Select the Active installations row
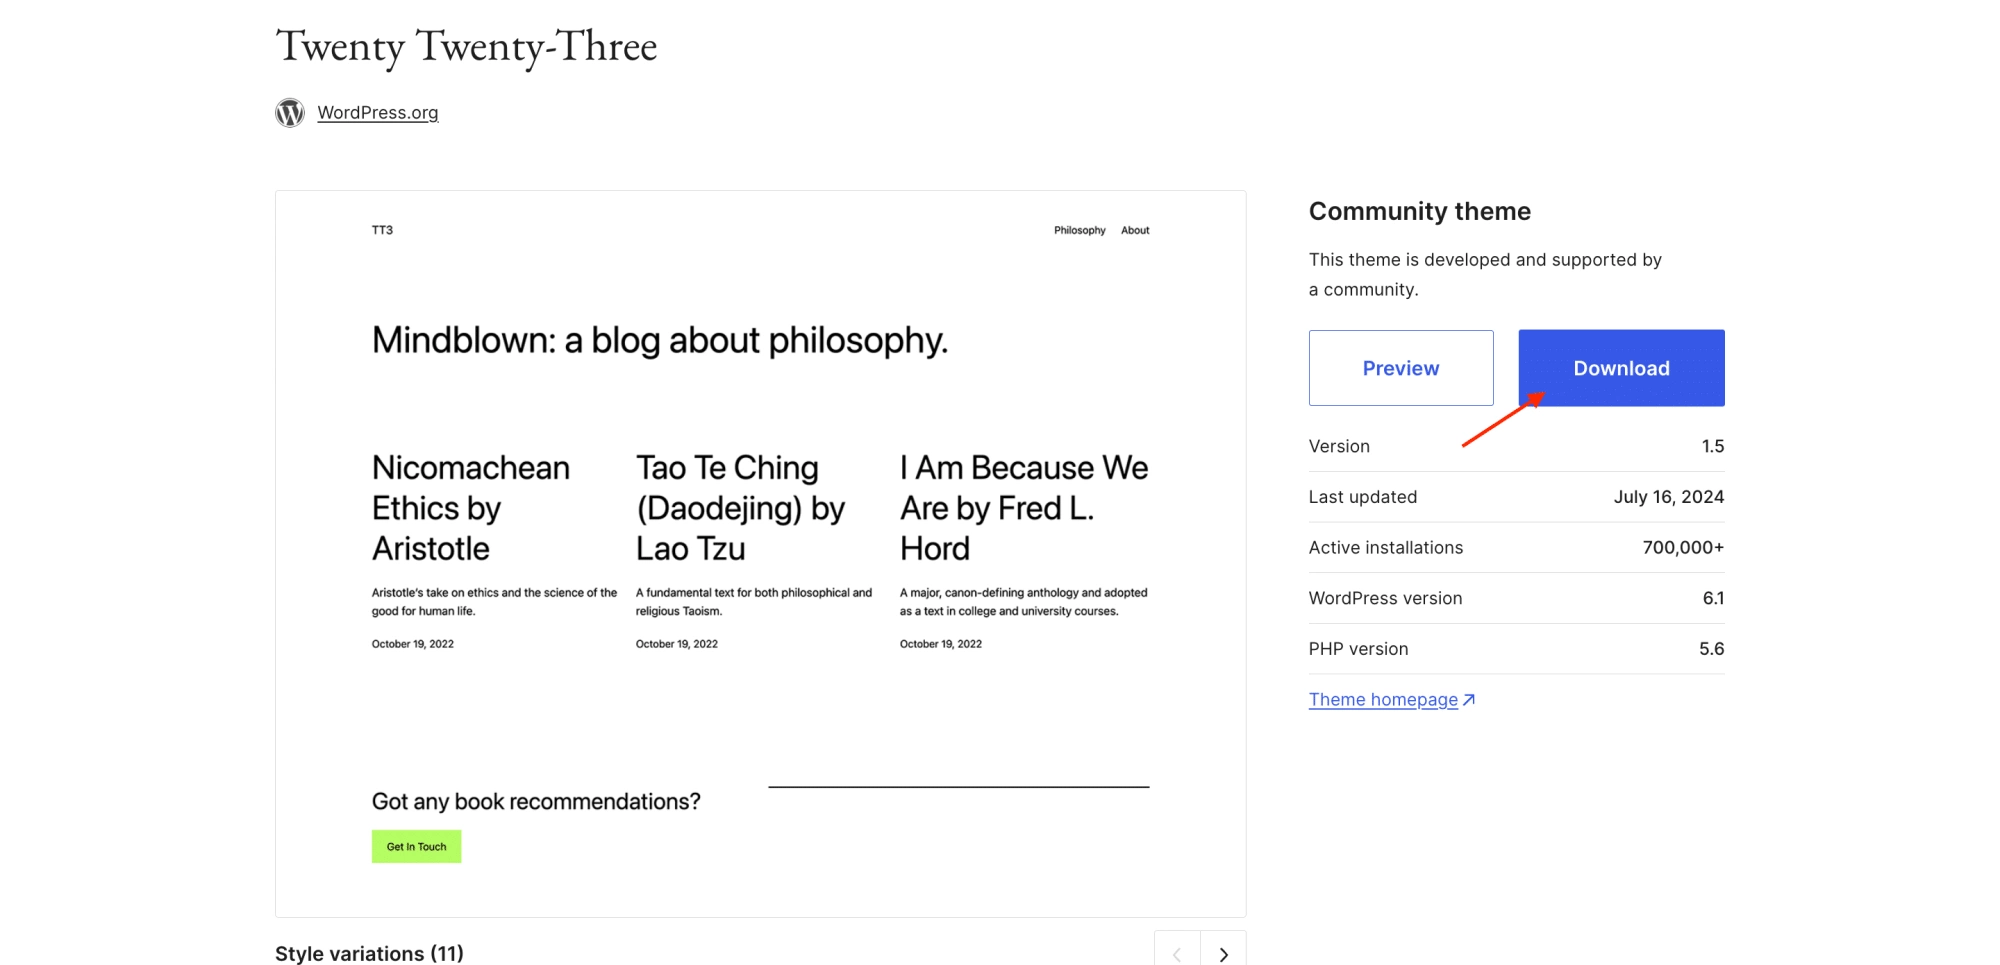2000x965 pixels. click(x=1516, y=548)
